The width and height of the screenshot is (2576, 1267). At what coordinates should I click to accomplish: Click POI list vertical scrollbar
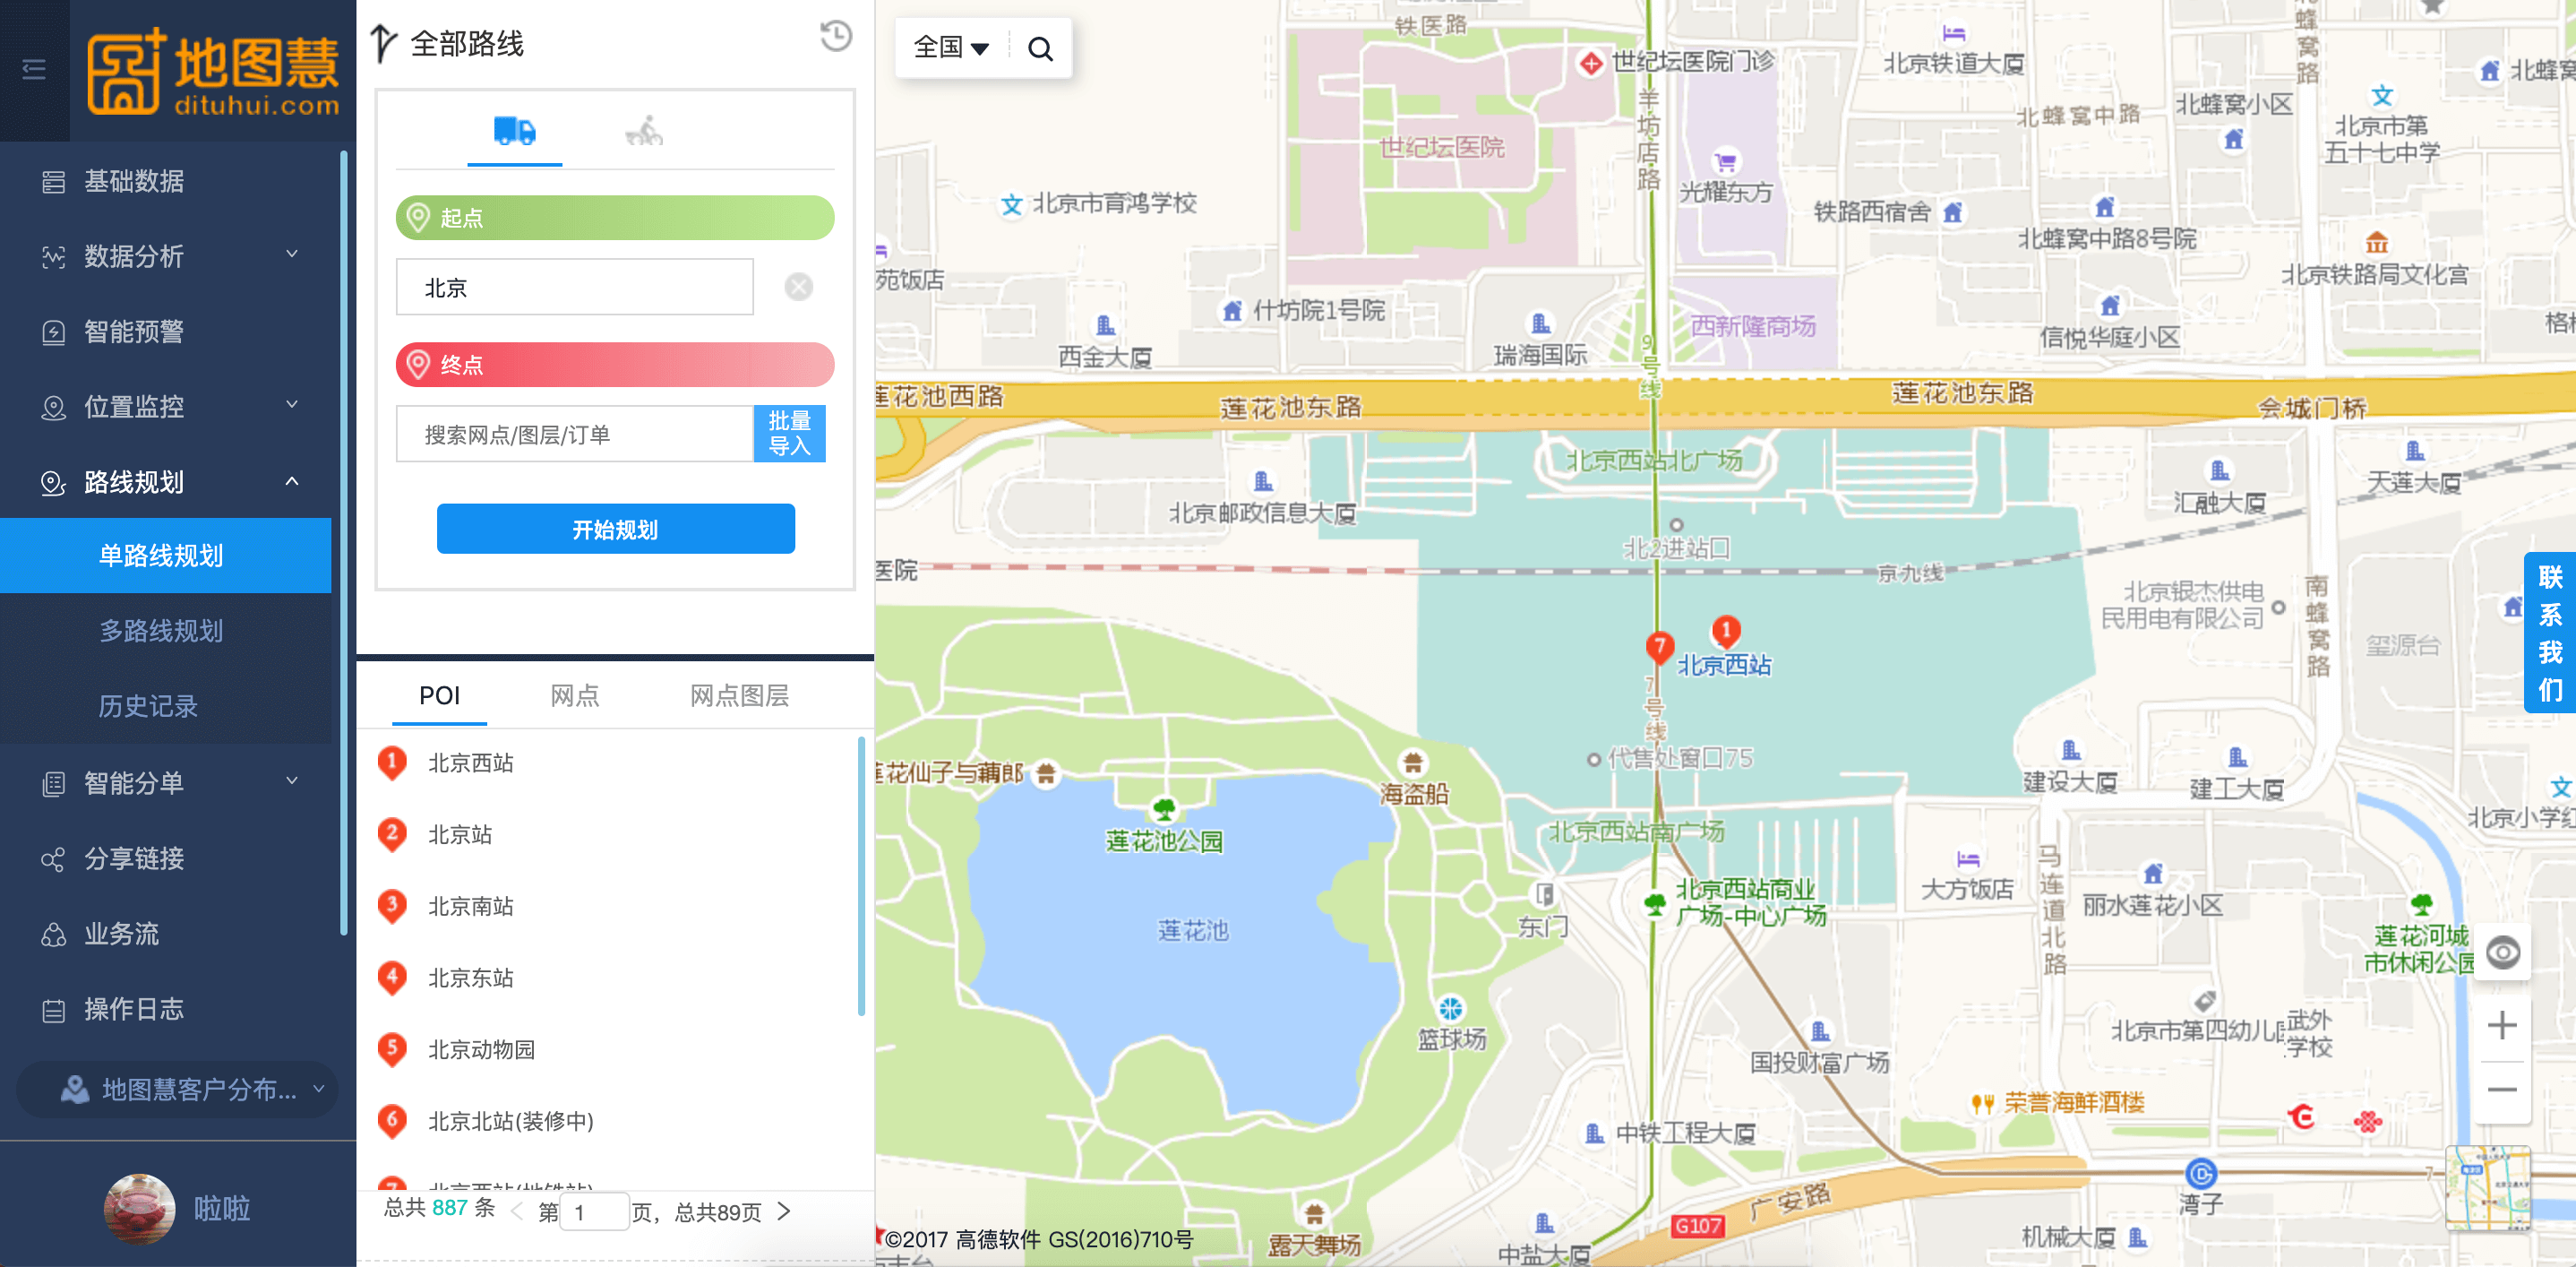[x=861, y=877]
